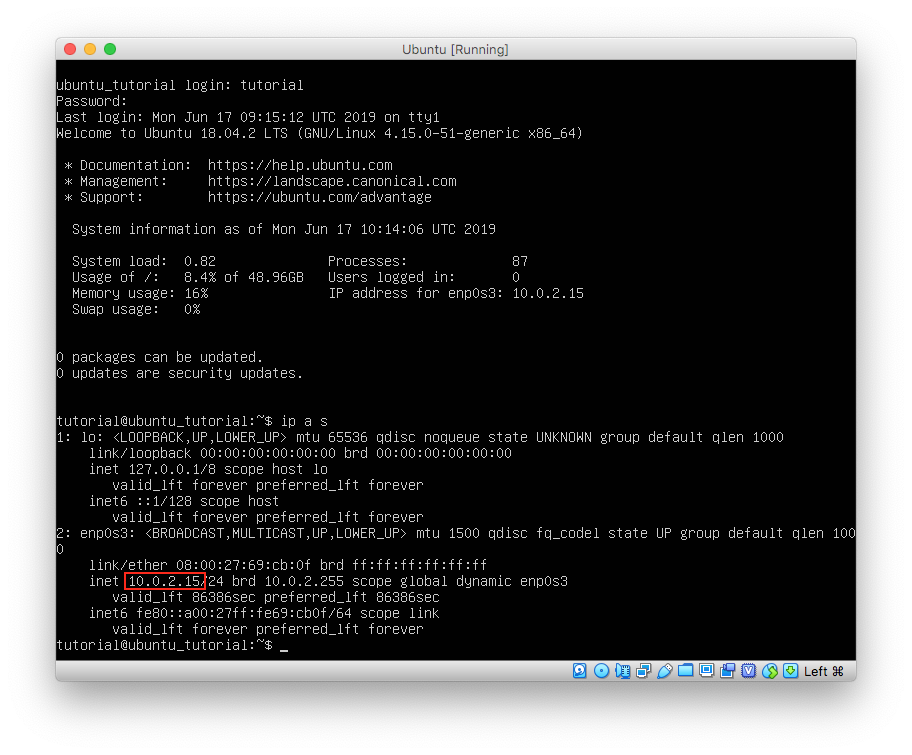This screenshot has height=755, width=912.
Task: Toggle the mouse integration indicator icon
Action: 770,671
